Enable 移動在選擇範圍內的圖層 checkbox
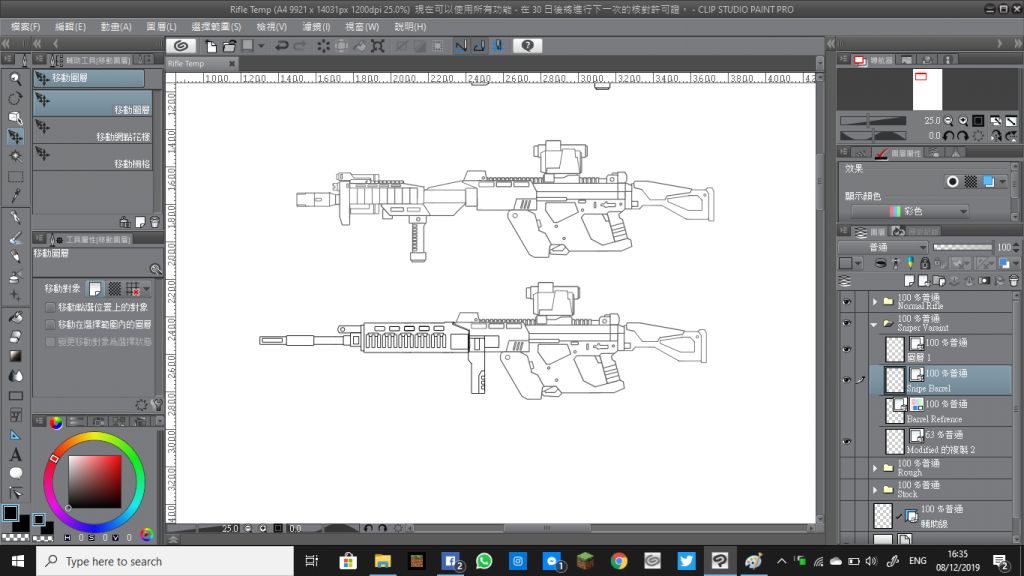1024x576 pixels. 51,324
